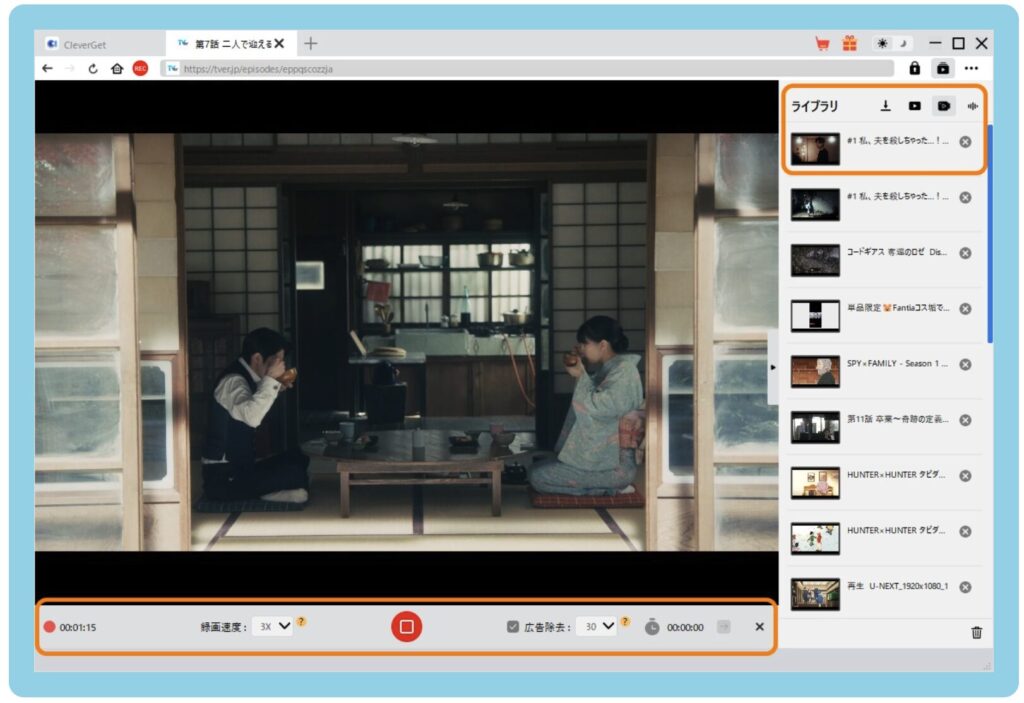Go back to previous page

(x=47, y=68)
